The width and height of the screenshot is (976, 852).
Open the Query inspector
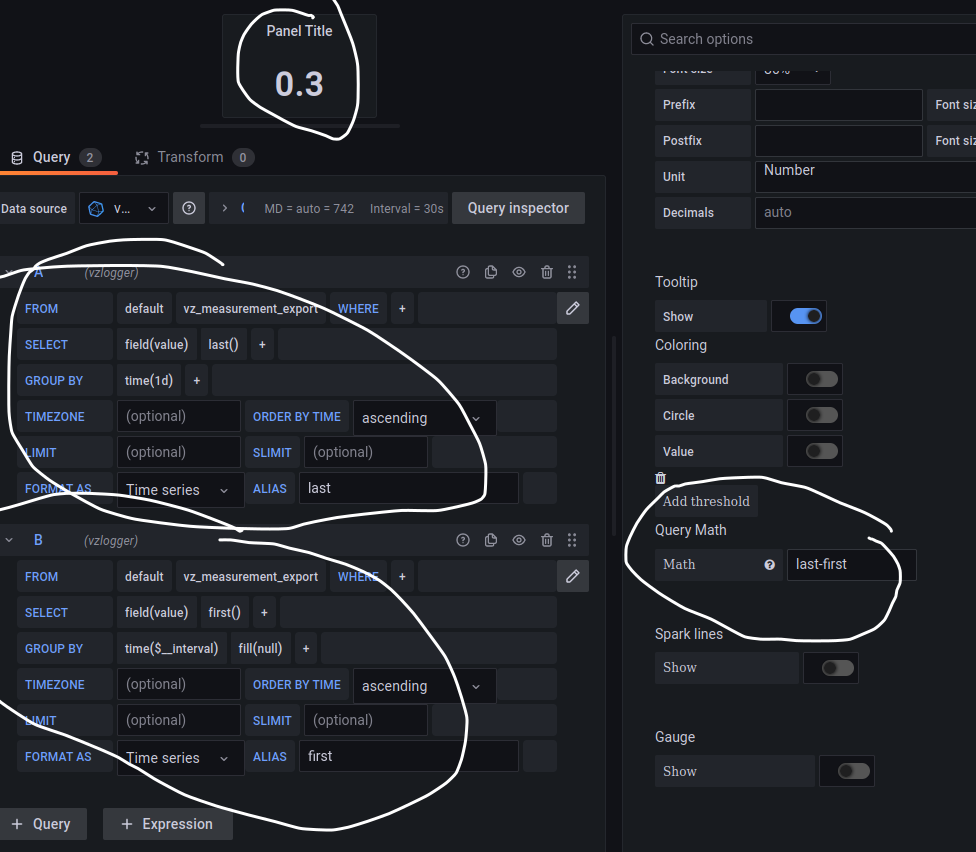tap(518, 208)
